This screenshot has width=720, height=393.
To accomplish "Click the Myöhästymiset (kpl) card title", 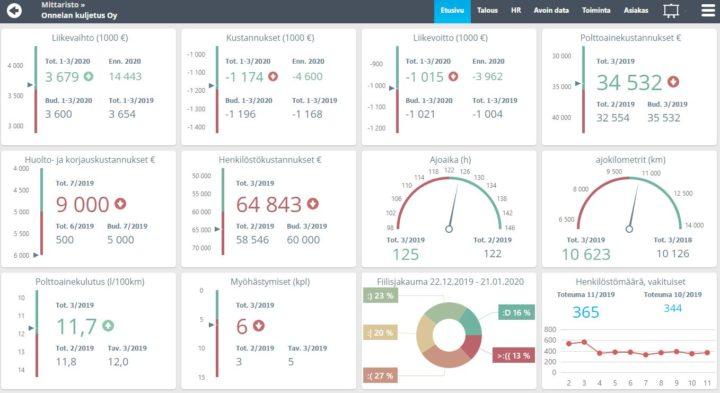I will tap(270, 282).
